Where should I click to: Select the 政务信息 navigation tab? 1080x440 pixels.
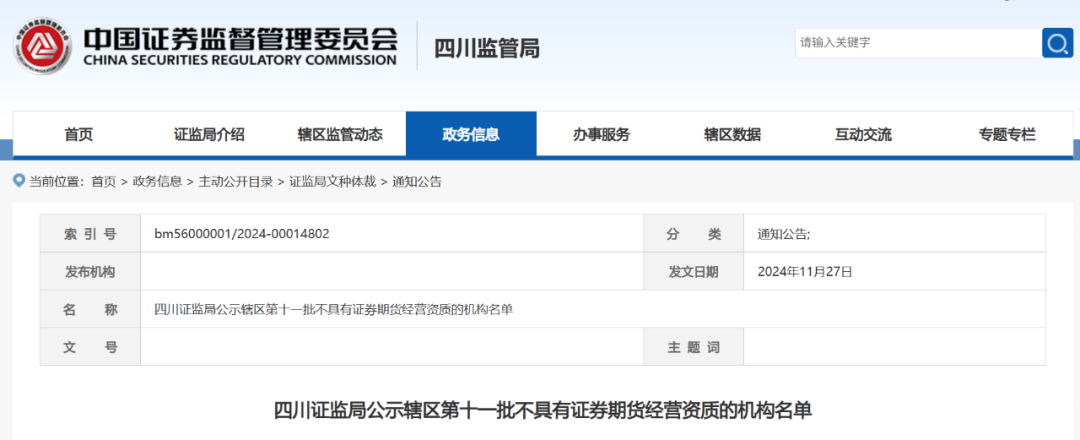pyautogui.click(x=471, y=135)
